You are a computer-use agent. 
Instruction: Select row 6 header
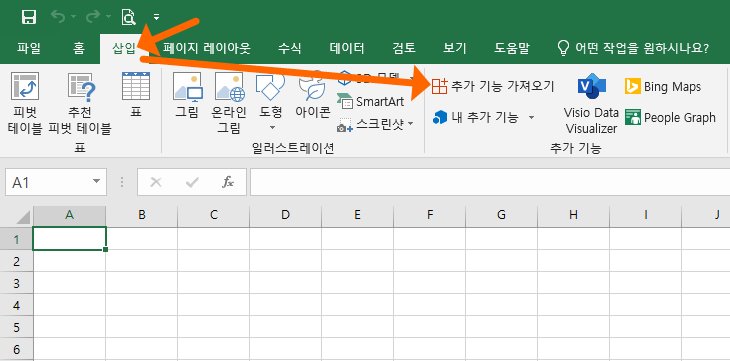(x=17, y=348)
